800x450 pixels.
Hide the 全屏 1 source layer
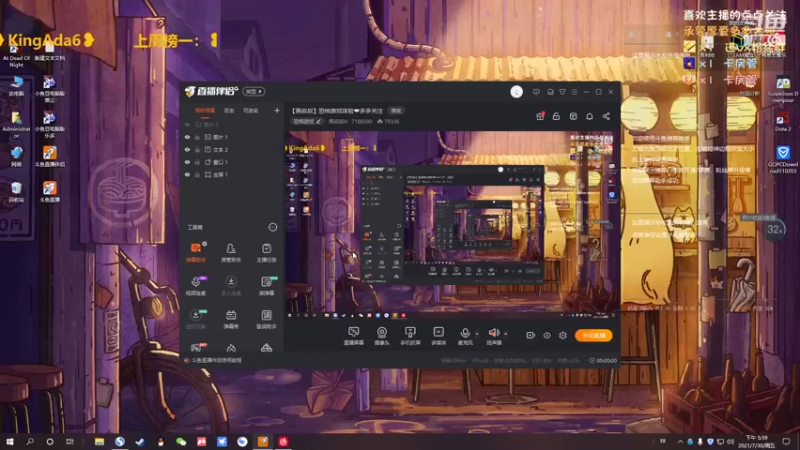[x=187, y=174]
